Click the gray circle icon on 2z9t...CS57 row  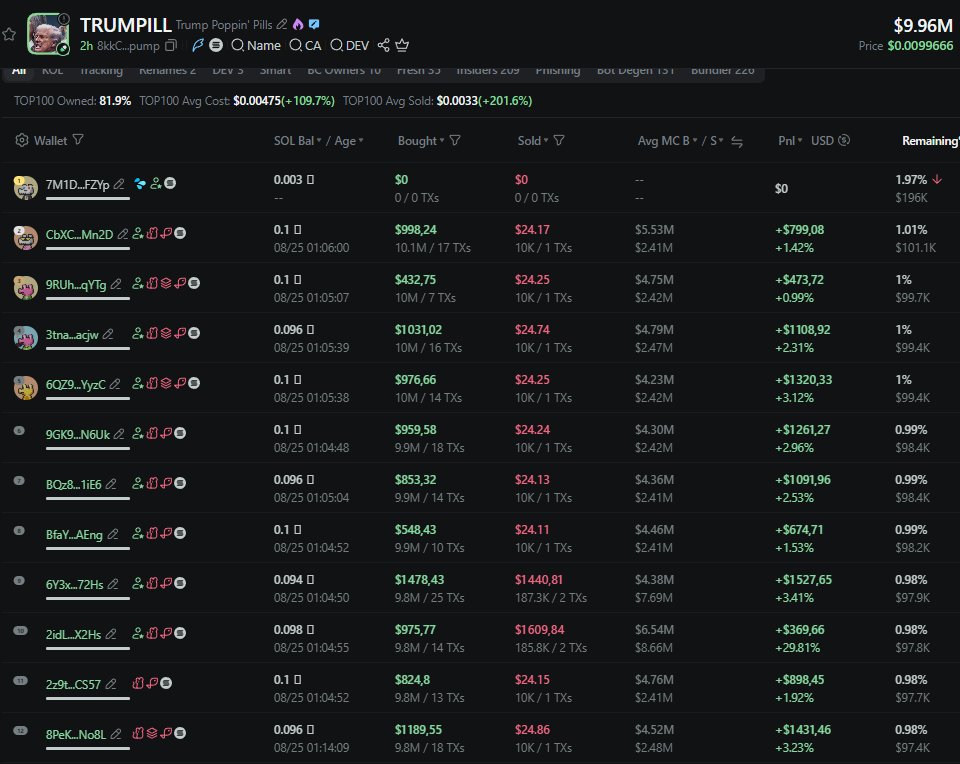coord(166,683)
